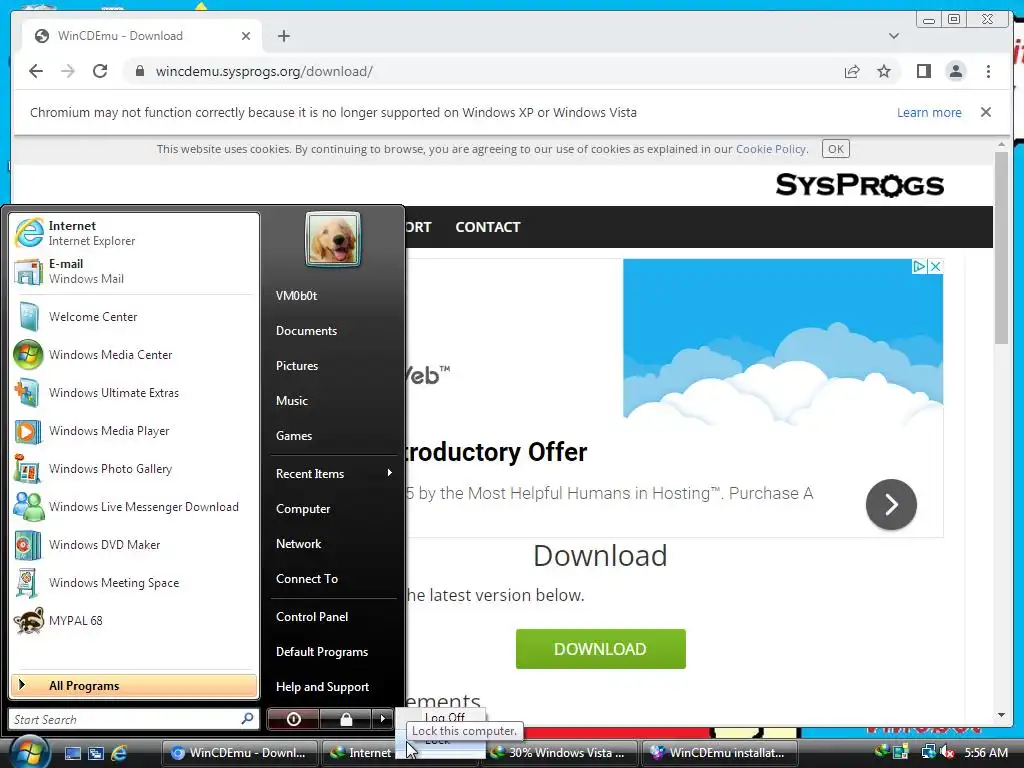Switch to WinCDEmu - Downl... taskbar button
The width and height of the screenshot is (1024, 768).
[x=239, y=753]
